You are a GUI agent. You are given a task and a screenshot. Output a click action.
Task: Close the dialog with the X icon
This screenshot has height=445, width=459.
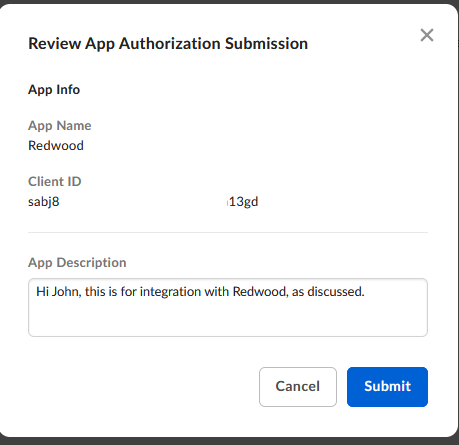(427, 35)
